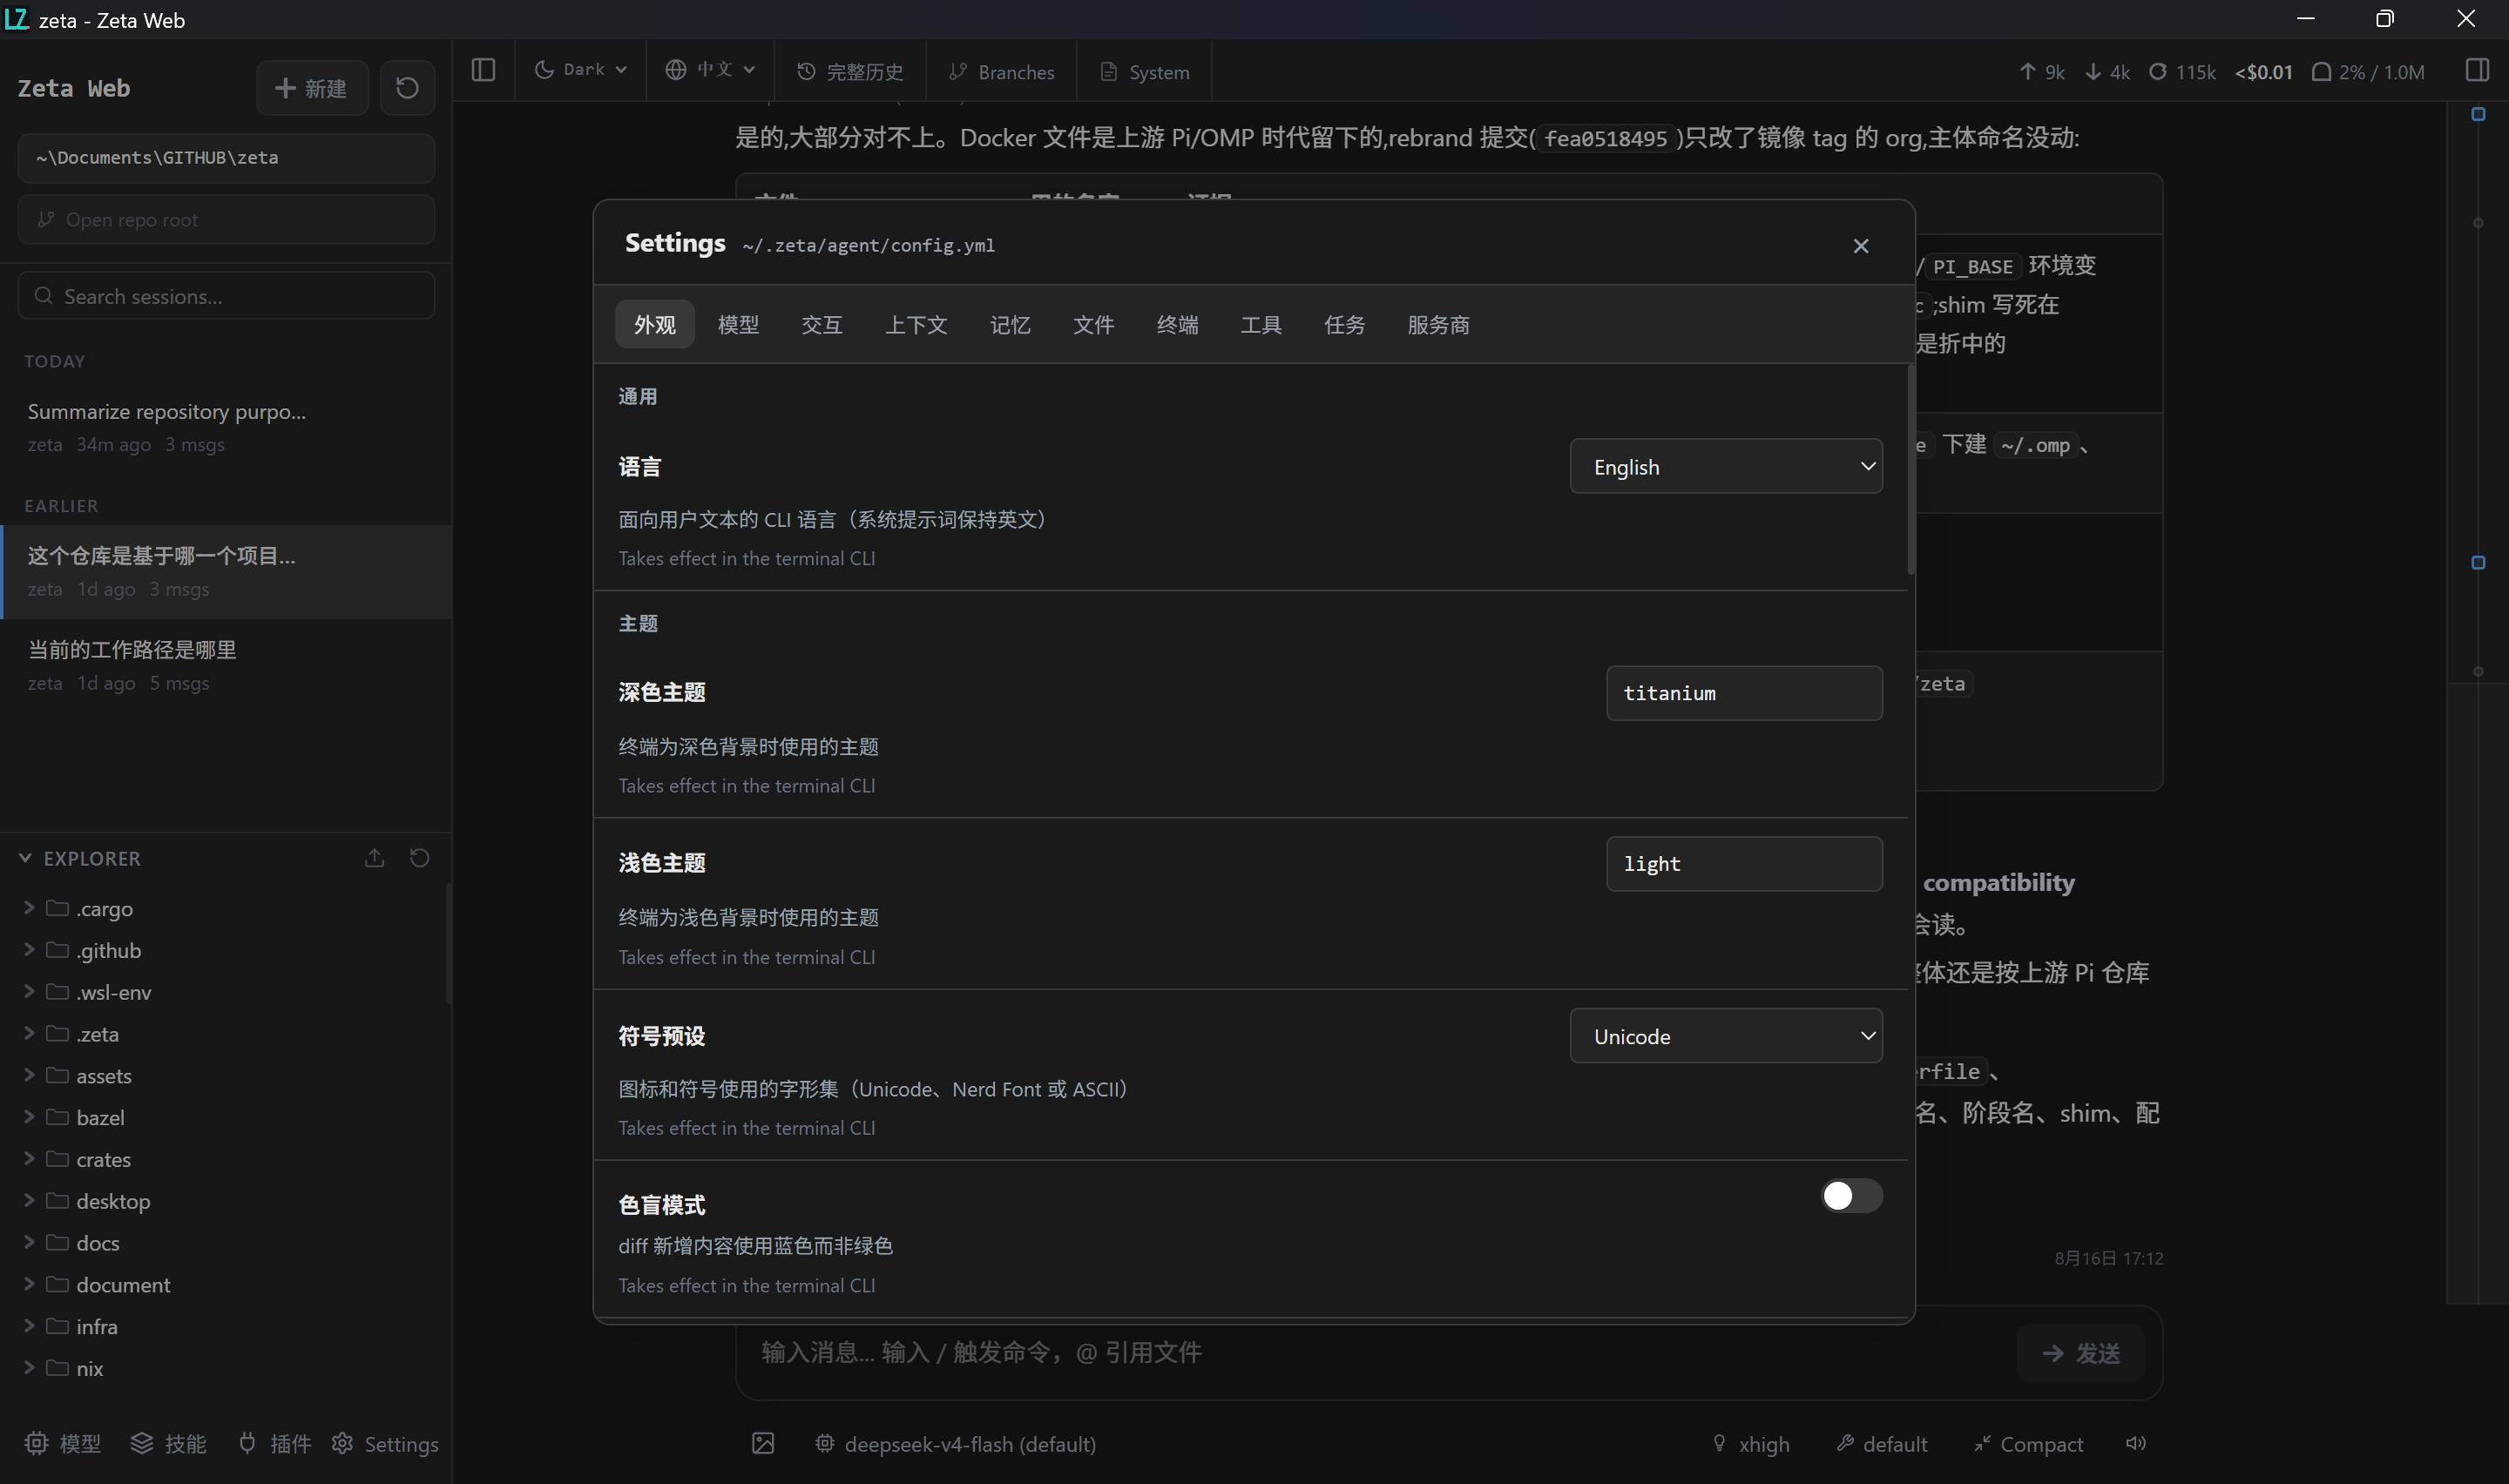2509x1484 pixels.
Task: Switch to the 终端 tab
Action: (x=1177, y=324)
